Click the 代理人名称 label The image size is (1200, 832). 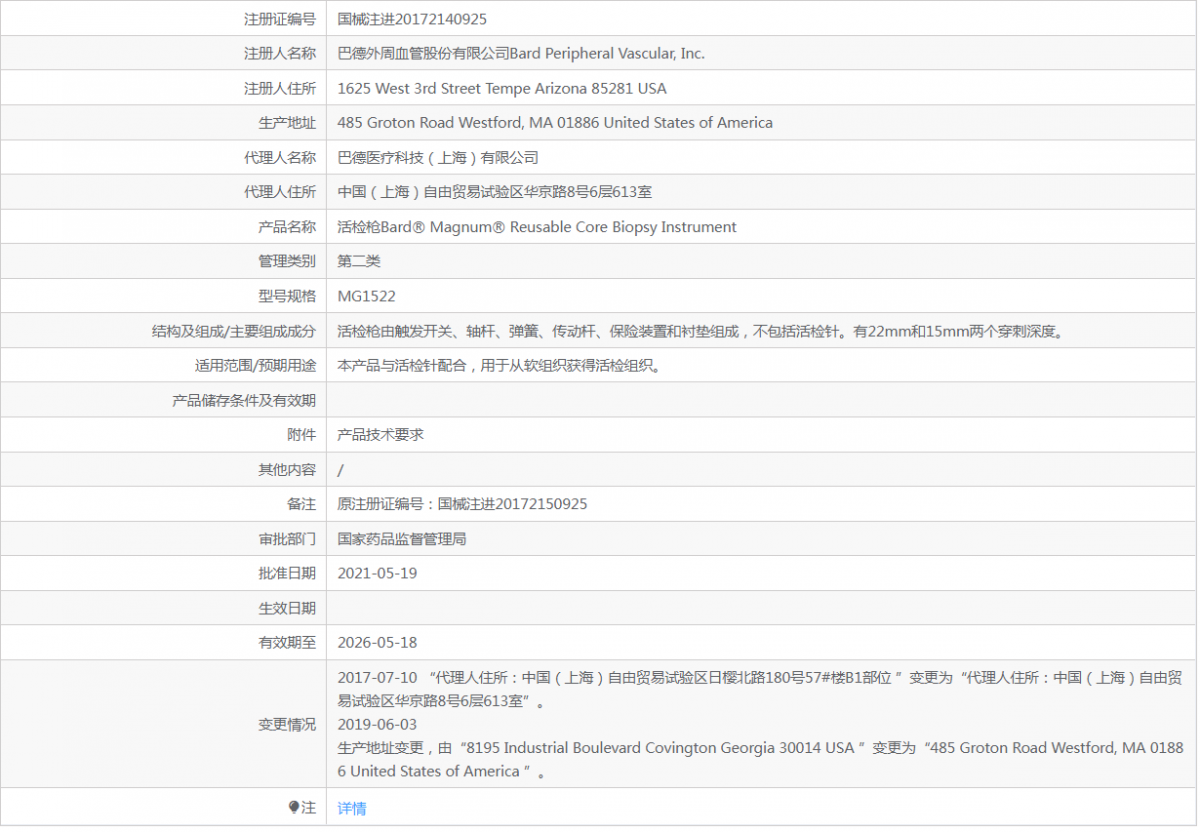pyautogui.click(x=280, y=157)
